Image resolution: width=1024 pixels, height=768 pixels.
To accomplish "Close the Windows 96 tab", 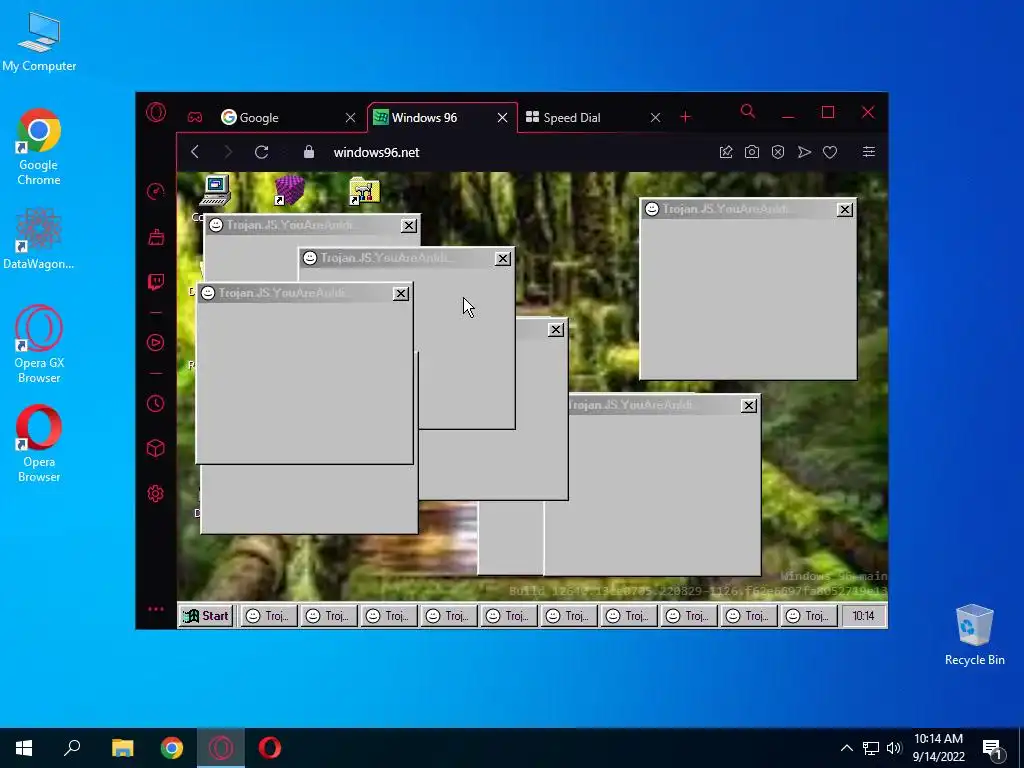I will pyautogui.click(x=502, y=118).
